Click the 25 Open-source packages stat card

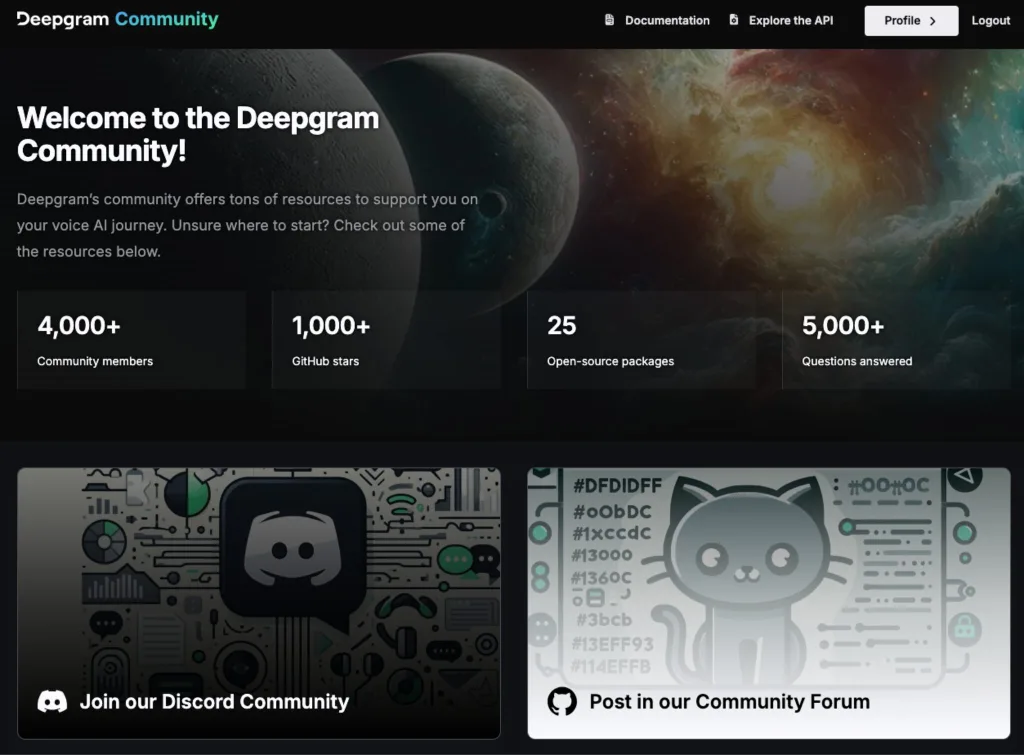641,340
